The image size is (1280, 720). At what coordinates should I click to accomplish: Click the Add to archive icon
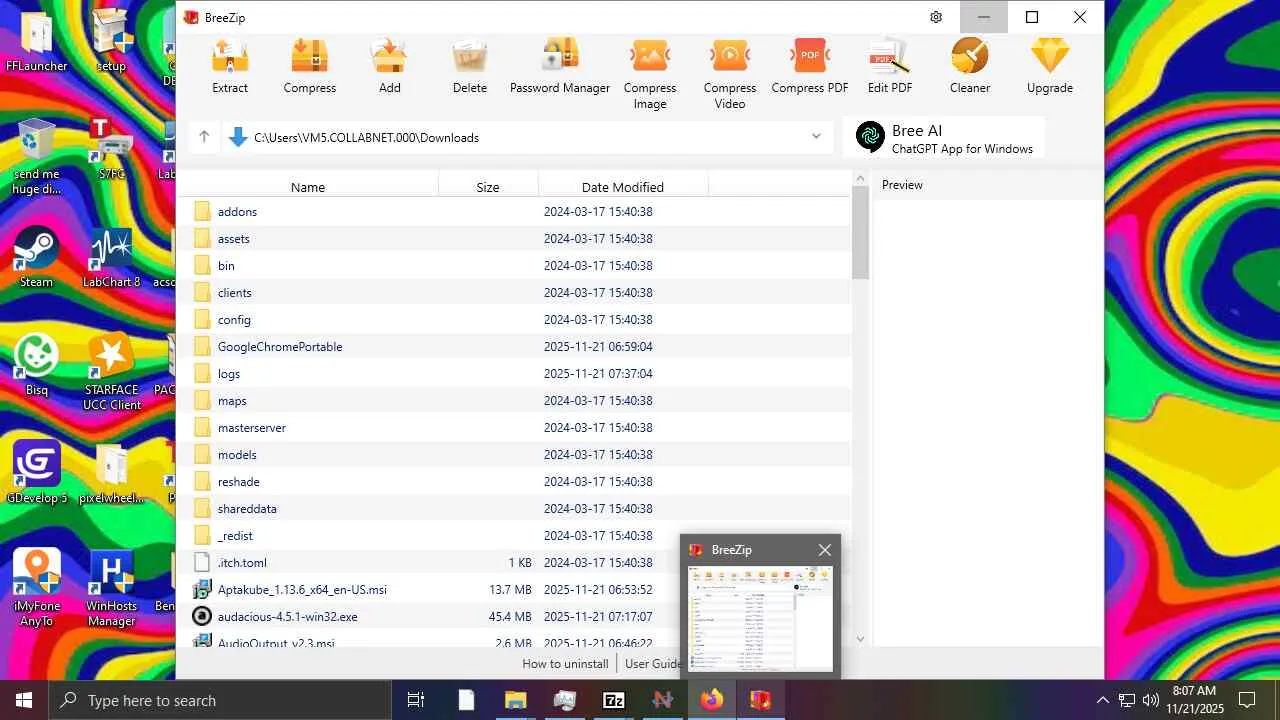(x=390, y=66)
